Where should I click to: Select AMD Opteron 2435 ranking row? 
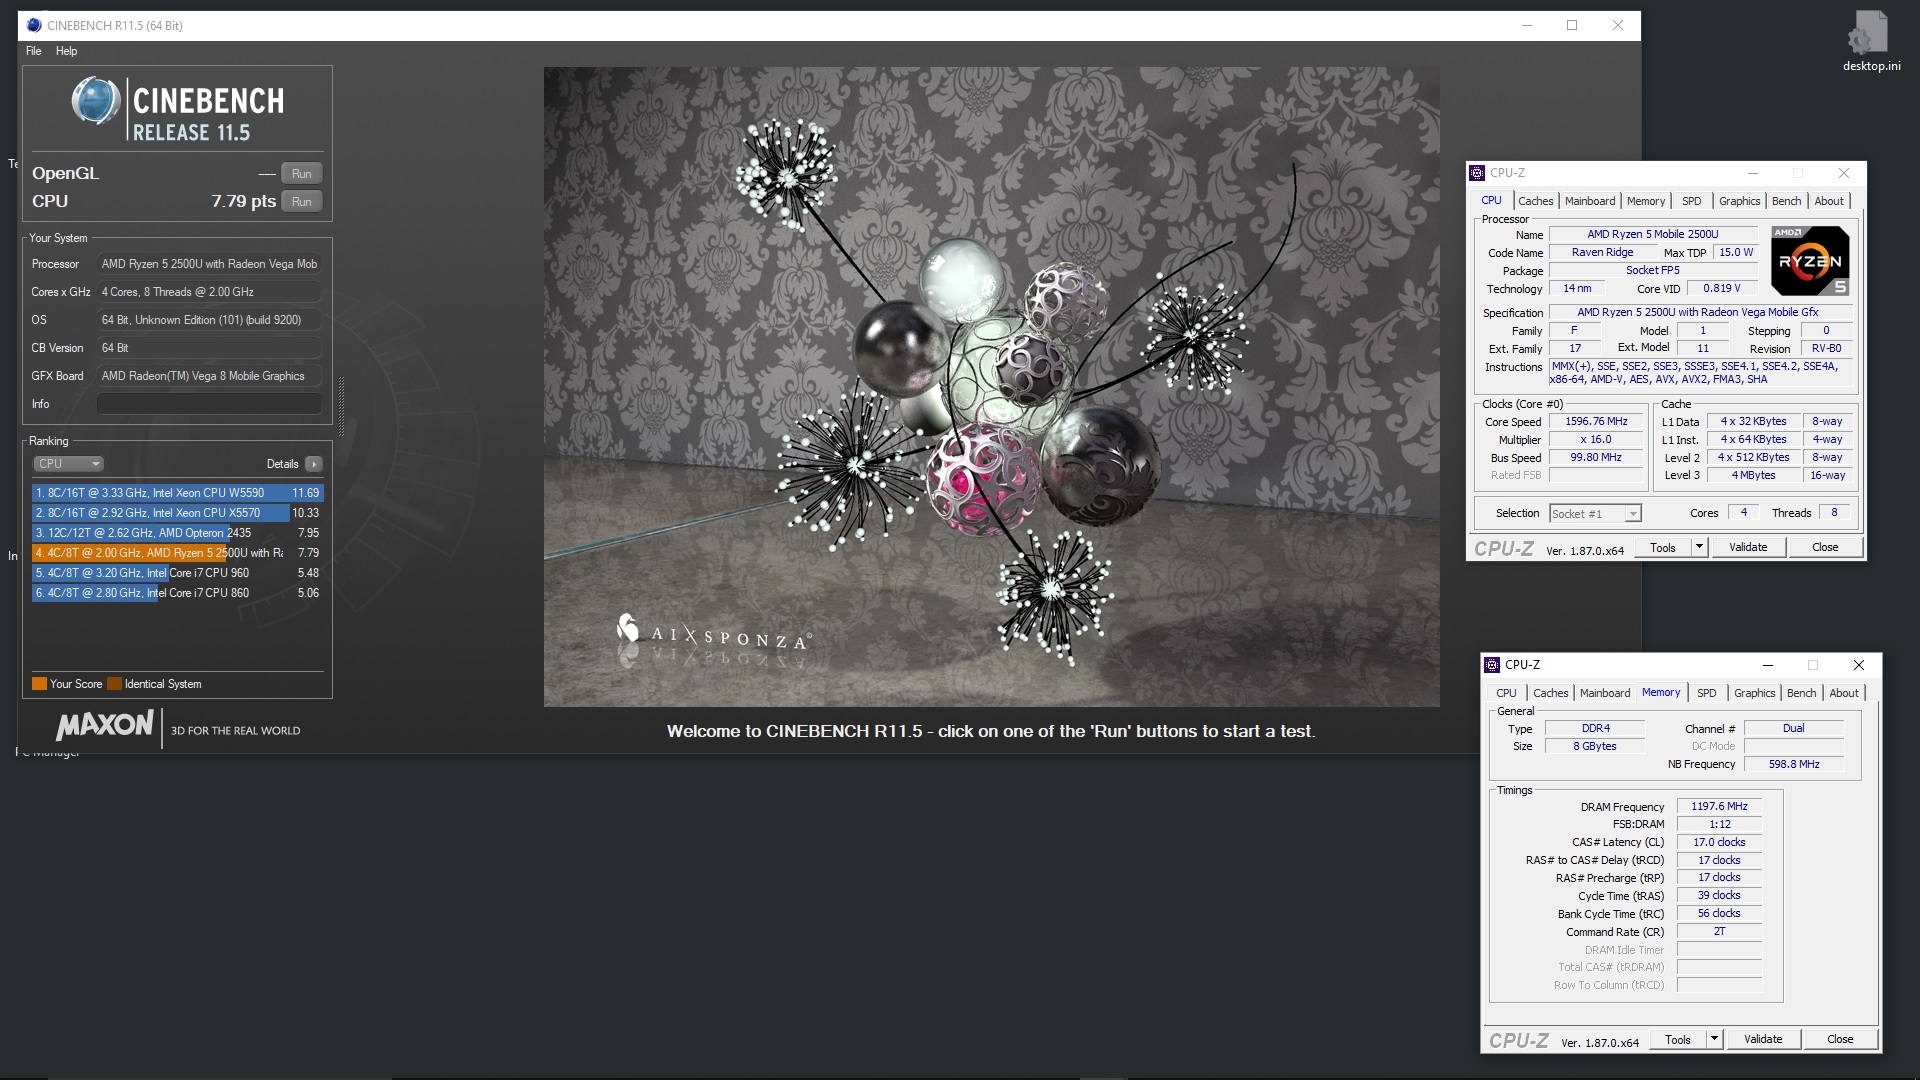[177, 533]
